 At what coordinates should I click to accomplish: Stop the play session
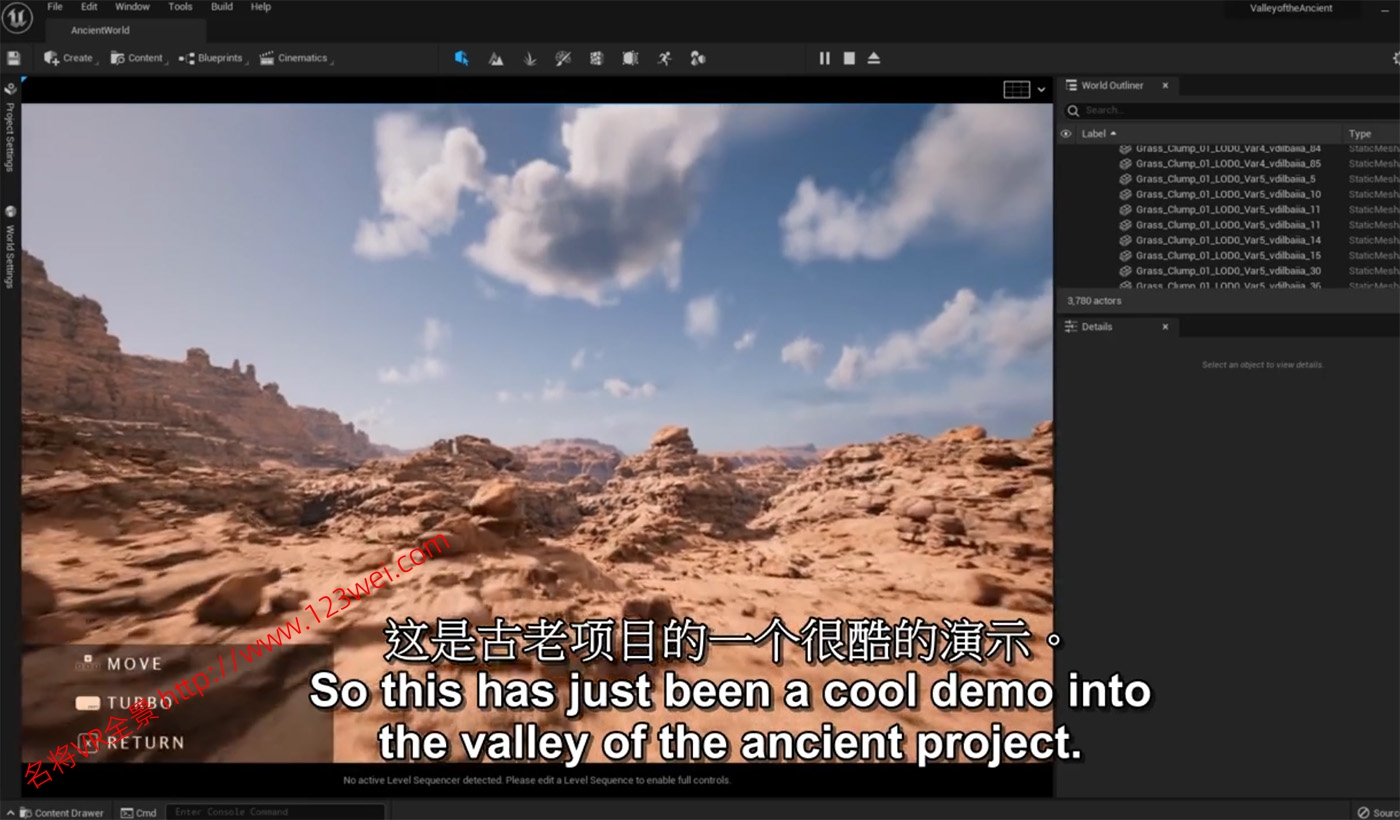849,58
